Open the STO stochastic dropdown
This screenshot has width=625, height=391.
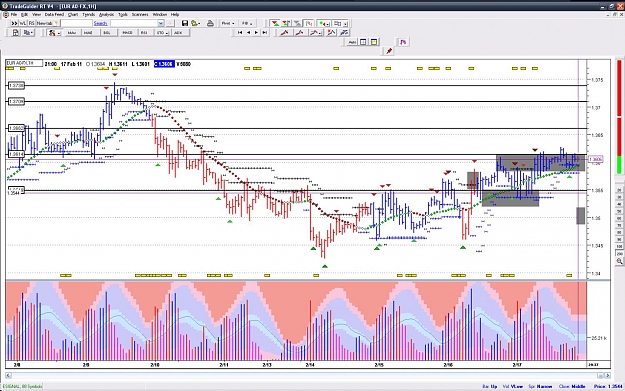[x=162, y=33]
